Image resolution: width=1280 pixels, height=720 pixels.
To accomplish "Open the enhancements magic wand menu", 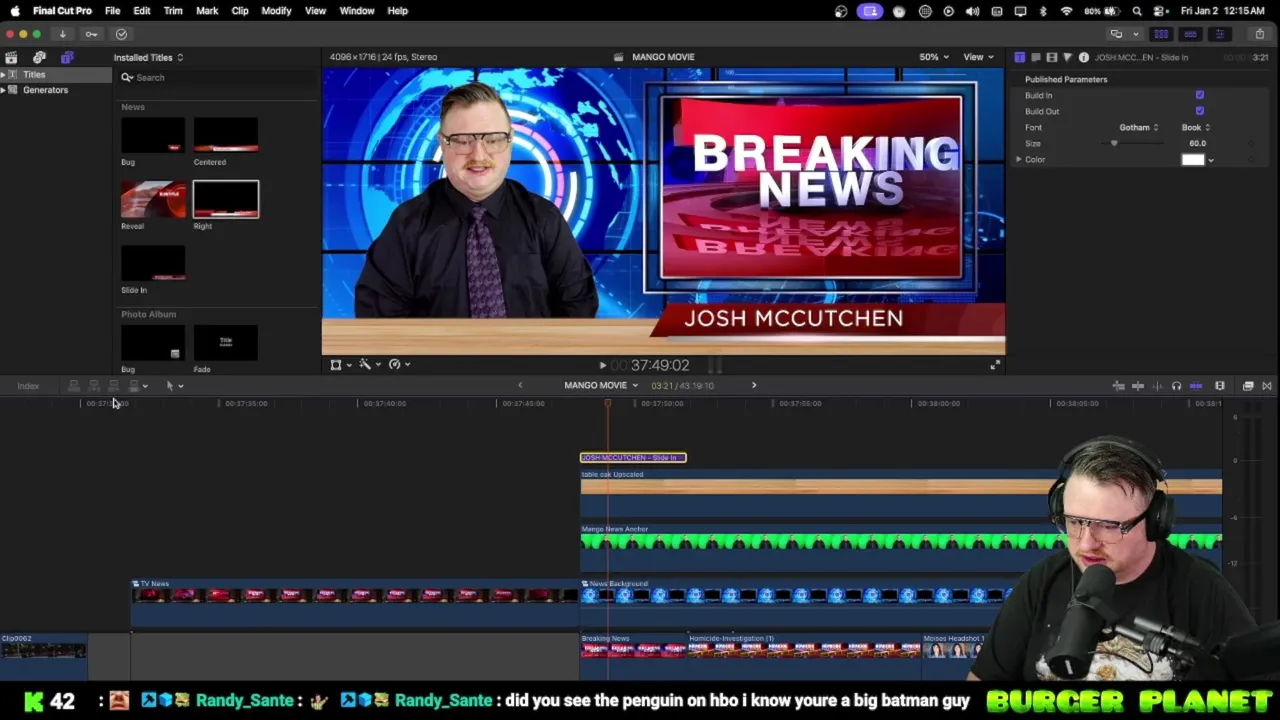I will 369,365.
